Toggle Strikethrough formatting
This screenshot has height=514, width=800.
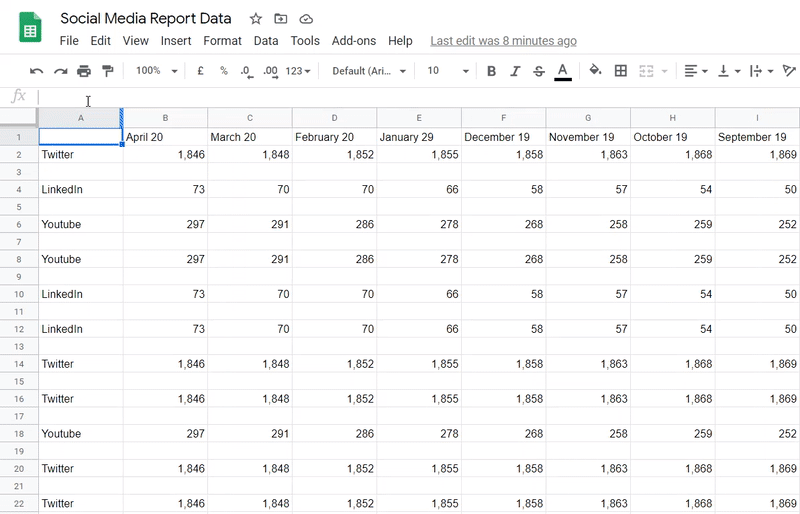tap(539, 71)
